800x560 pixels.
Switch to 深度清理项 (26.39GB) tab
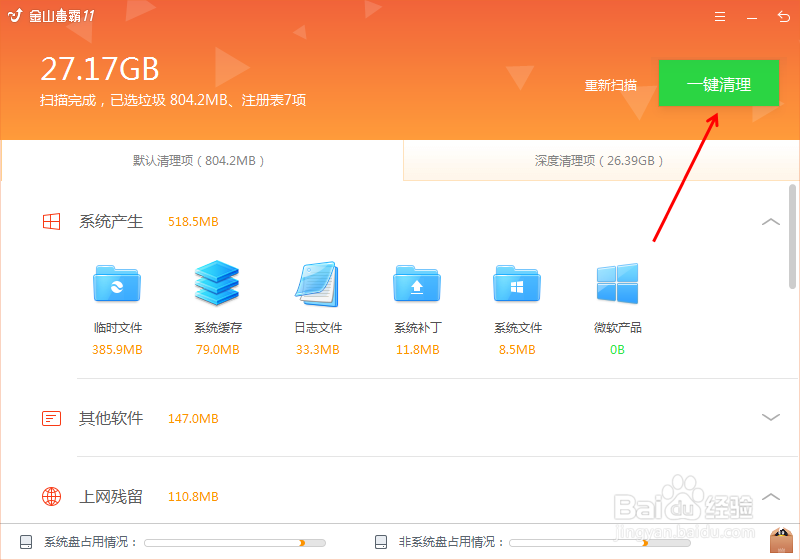pos(601,161)
